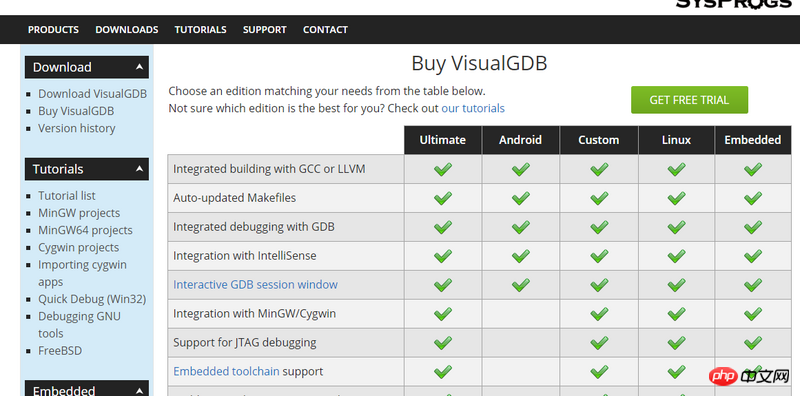Collapse the Embedded sidebar section arrow
This screenshot has width=800, height=396.
click(x=139, y=391)
